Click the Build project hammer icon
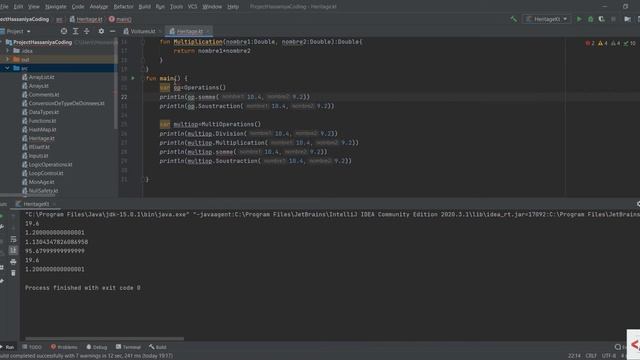 [513, 19]
